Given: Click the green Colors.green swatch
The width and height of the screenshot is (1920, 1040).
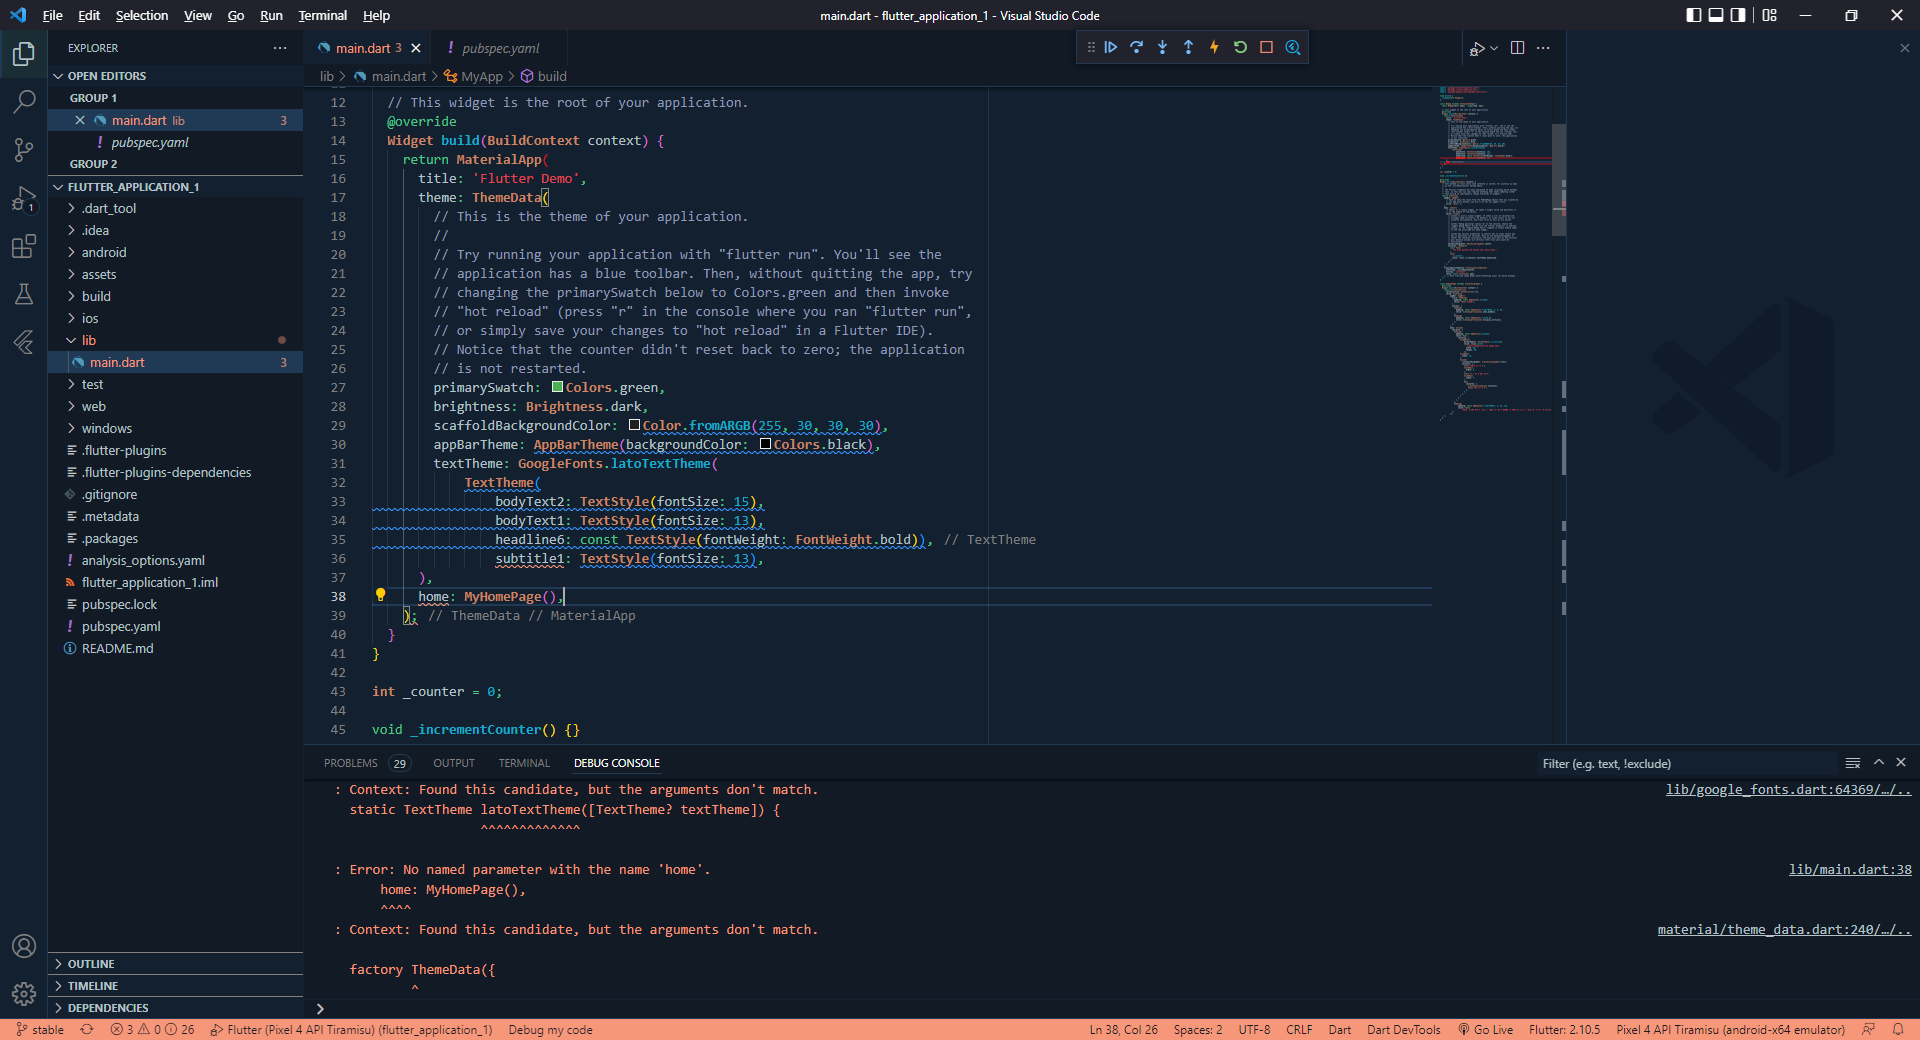Looking at the screenshot, I should [x=558, y=387].
